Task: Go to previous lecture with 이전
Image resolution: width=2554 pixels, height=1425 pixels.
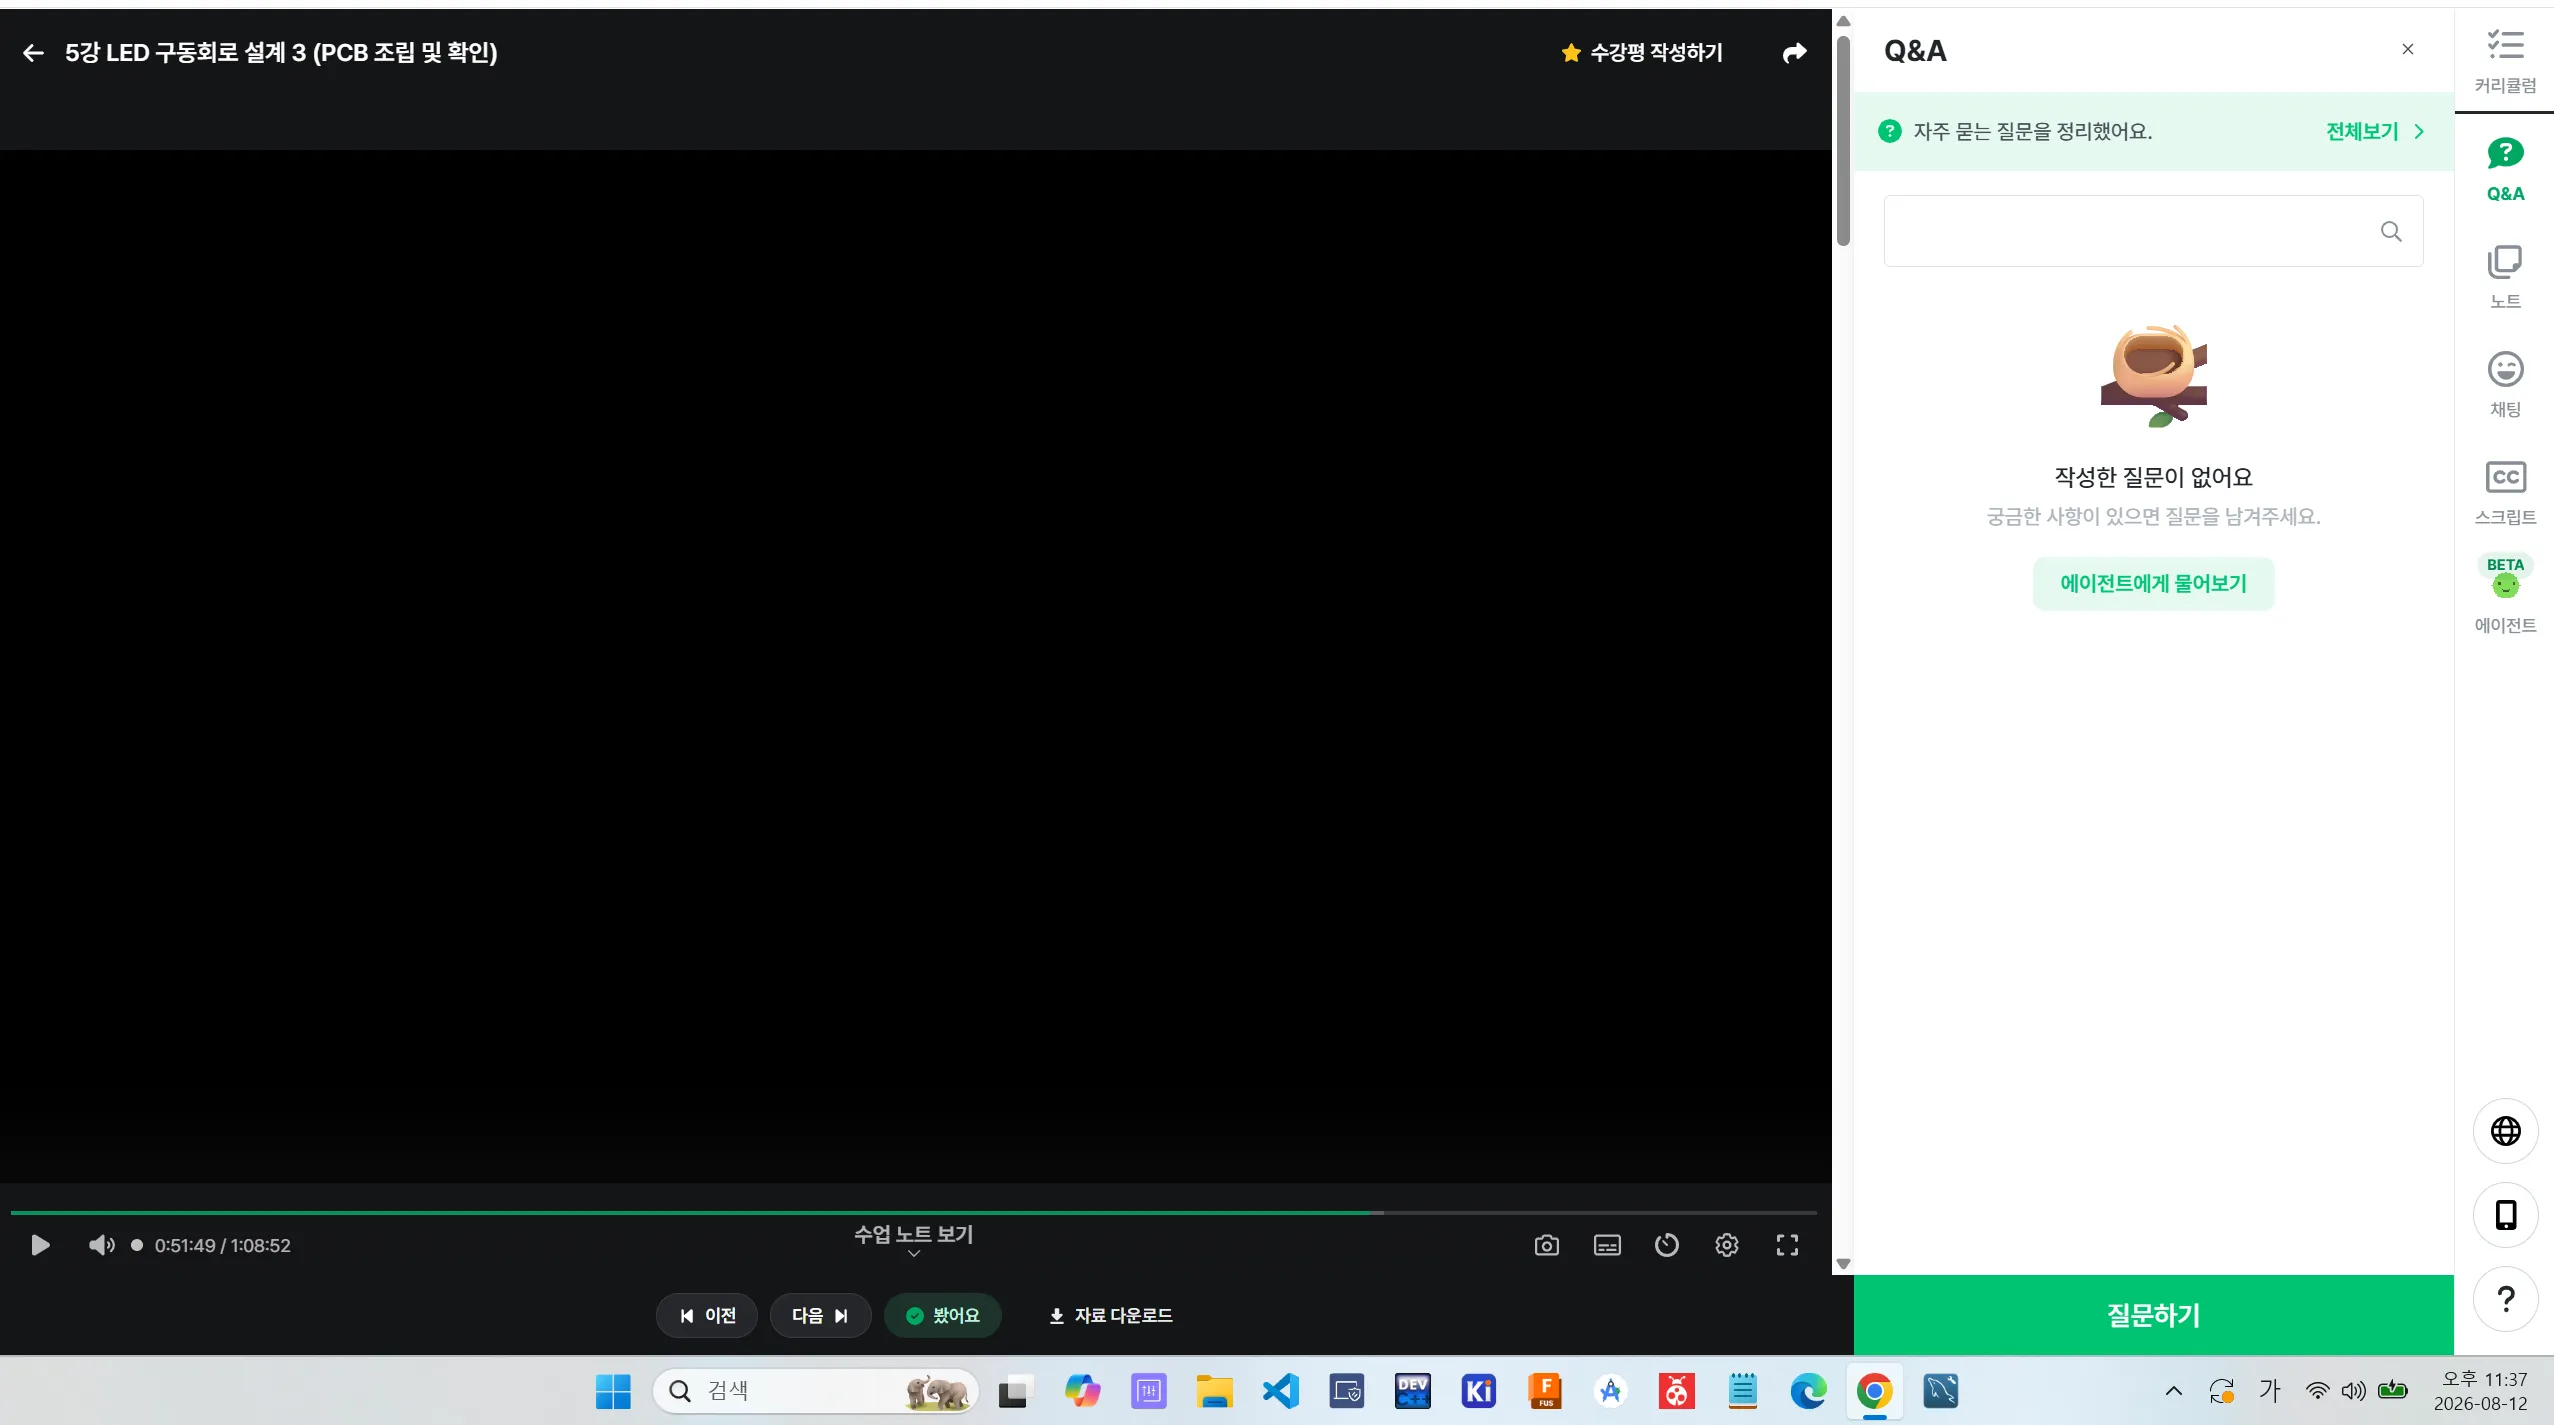Action: pos(707,1315)
